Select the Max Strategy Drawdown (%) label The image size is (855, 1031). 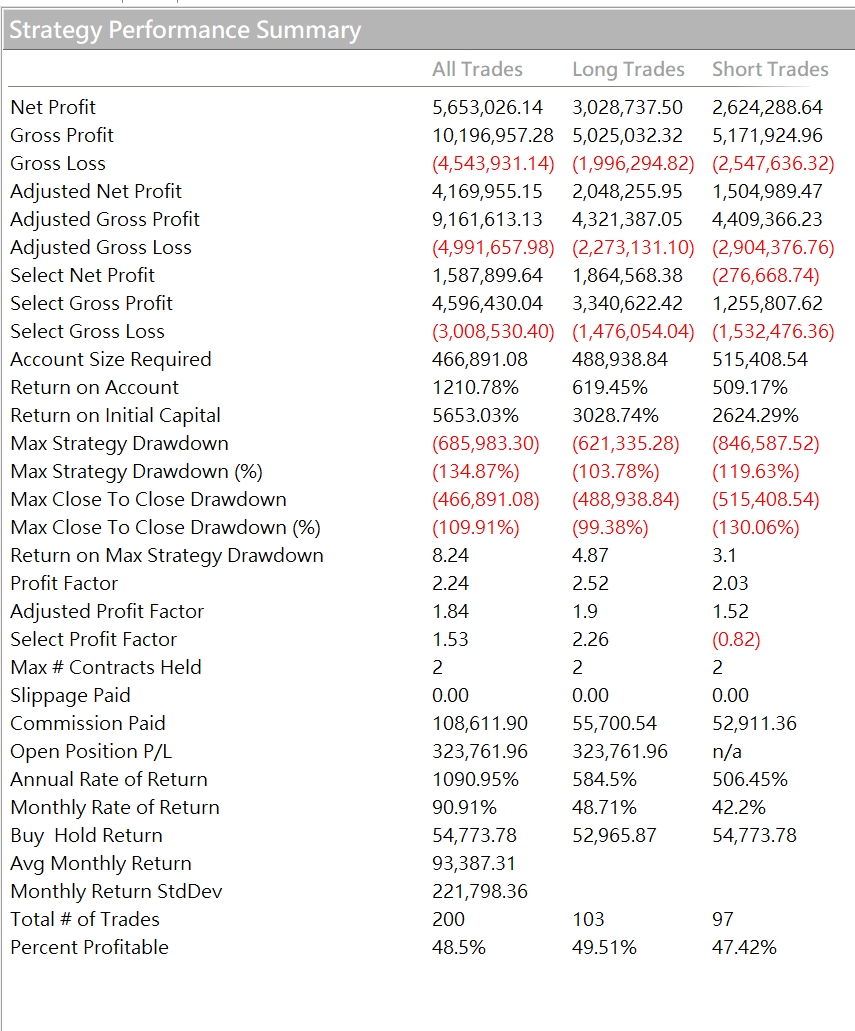[137, 471]
